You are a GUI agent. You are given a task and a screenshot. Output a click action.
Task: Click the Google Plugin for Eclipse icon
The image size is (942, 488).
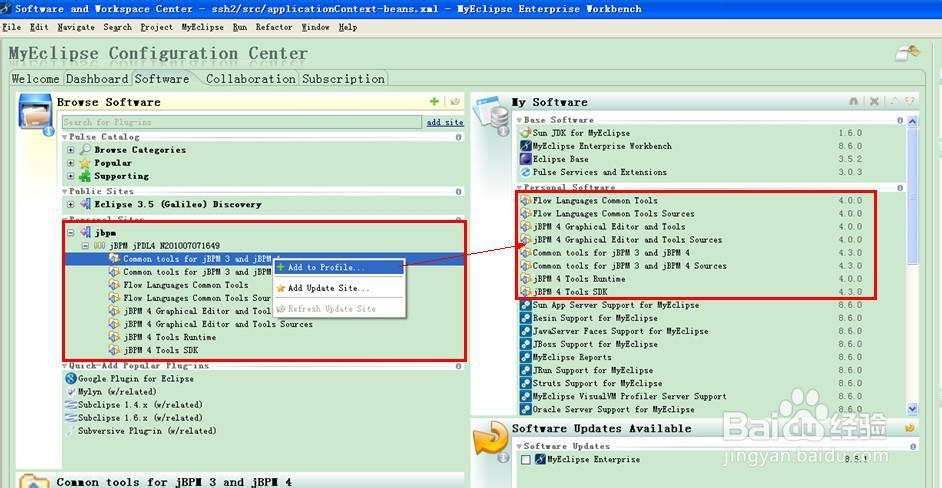point(71,379)
